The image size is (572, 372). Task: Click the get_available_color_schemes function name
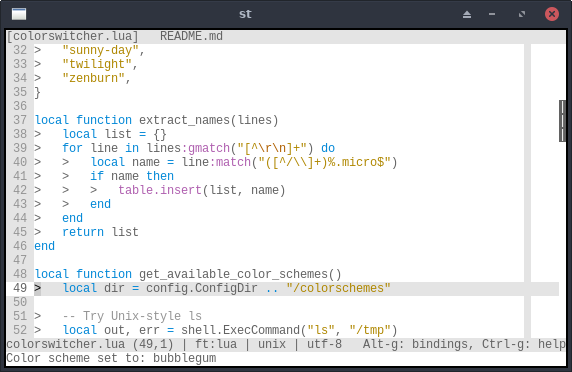(233, 274)
